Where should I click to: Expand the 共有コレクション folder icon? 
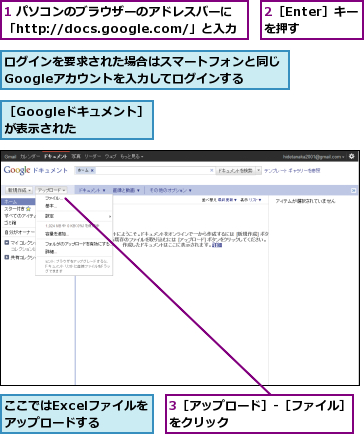7,257
